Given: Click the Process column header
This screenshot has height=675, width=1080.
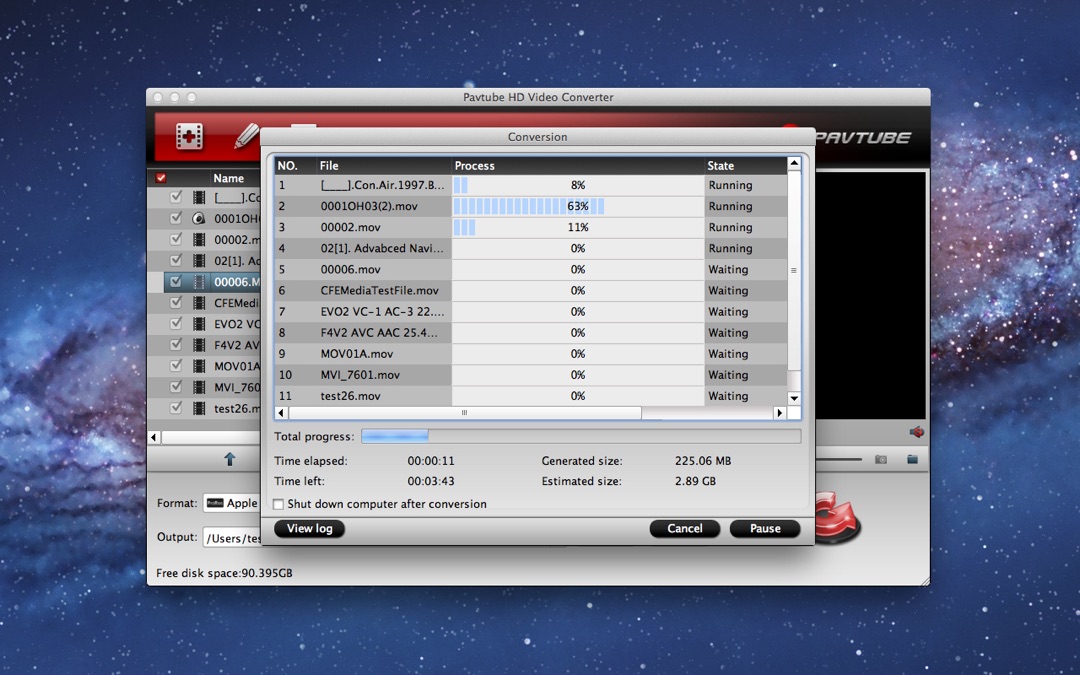Looking at the screenshot, I should (x=577, y=165).
